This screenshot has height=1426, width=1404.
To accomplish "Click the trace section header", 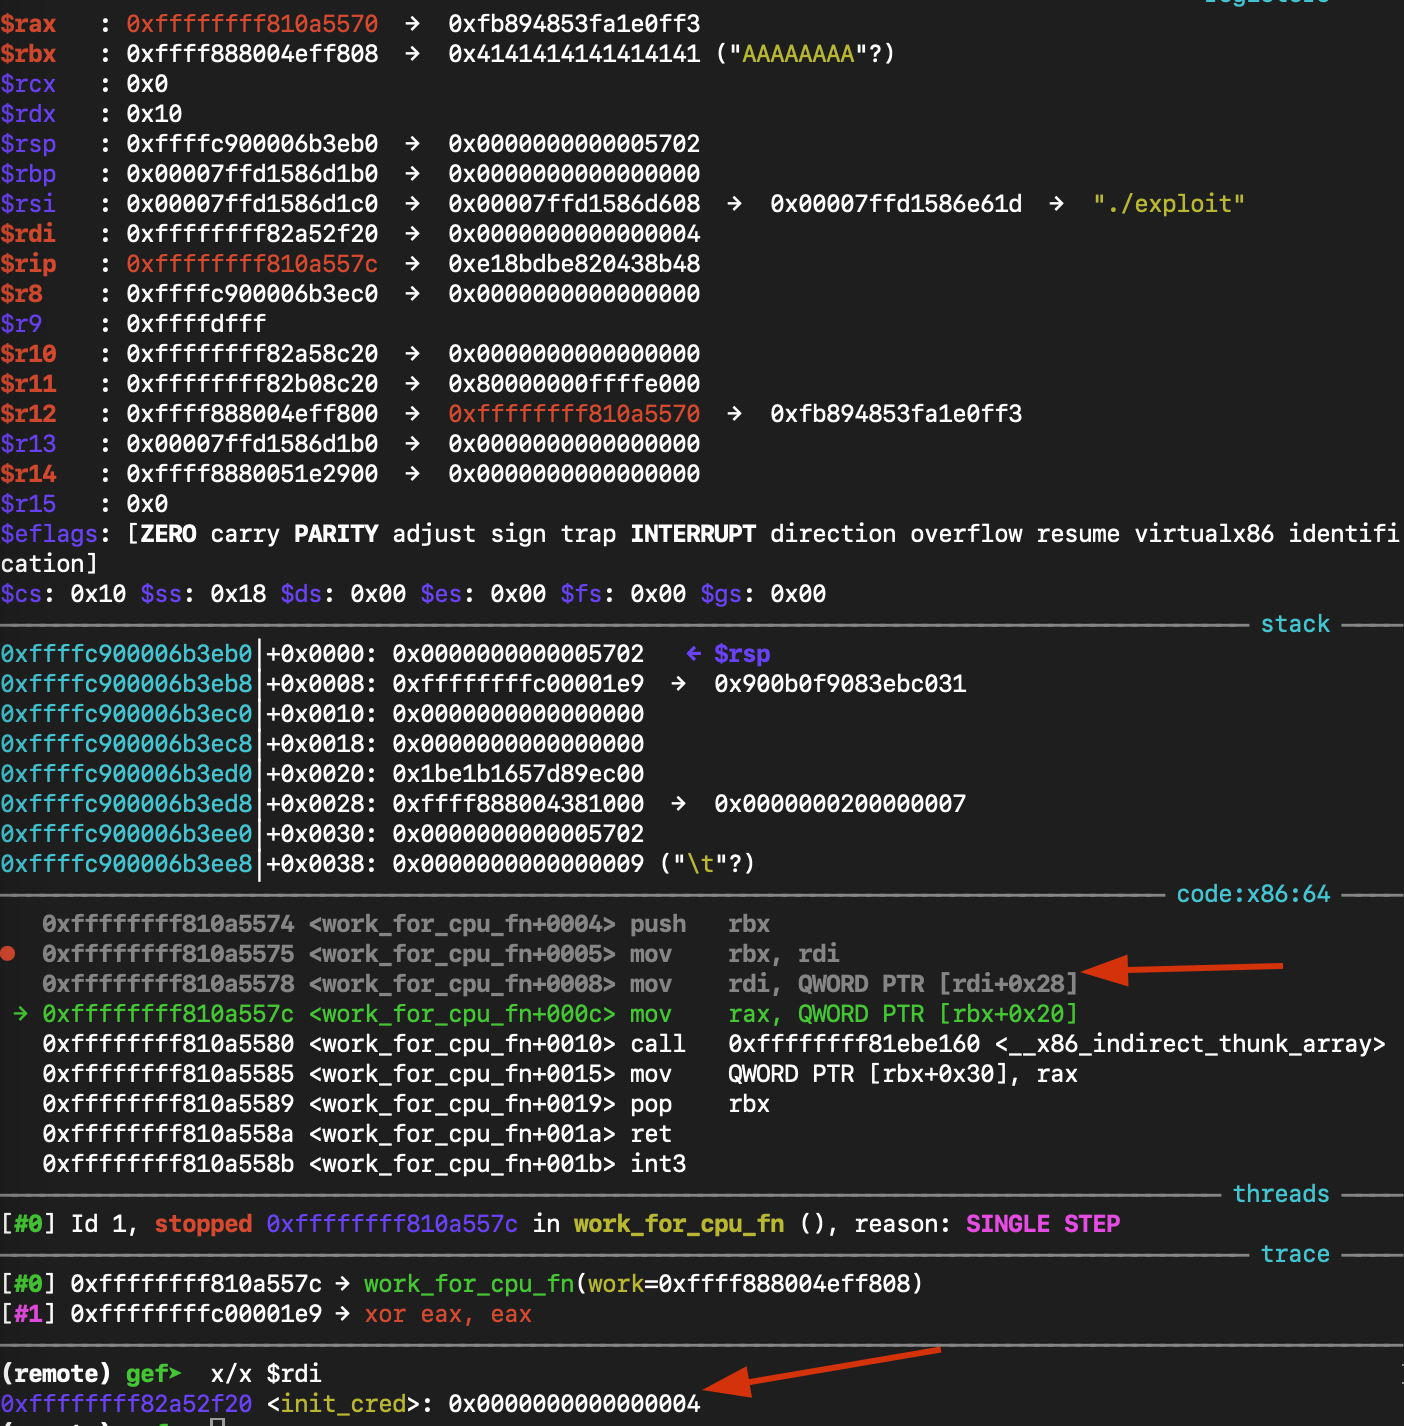I will point(1294,1254).
